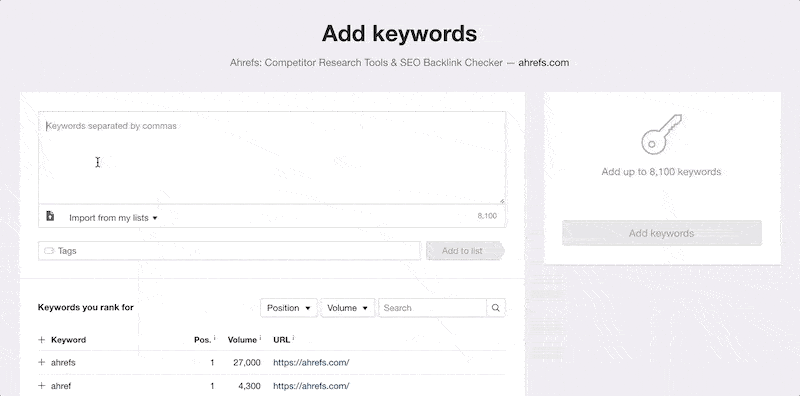This screenshot has width=800, height=396.
Task: Click the URL column header
Action: (x=281, y=340)
